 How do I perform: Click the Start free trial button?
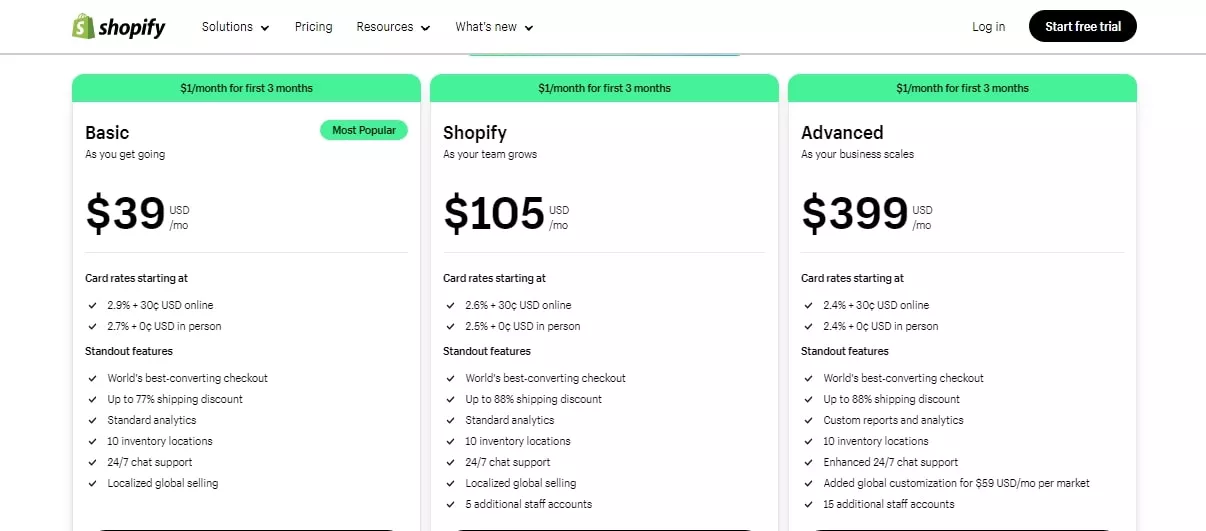click(x=1083, y=27)
